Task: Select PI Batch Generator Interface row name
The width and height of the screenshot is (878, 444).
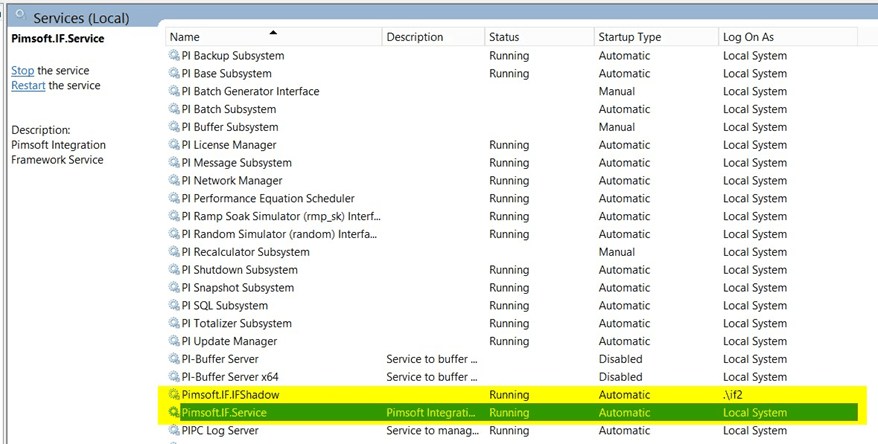Action: click(x=250, y=91)
